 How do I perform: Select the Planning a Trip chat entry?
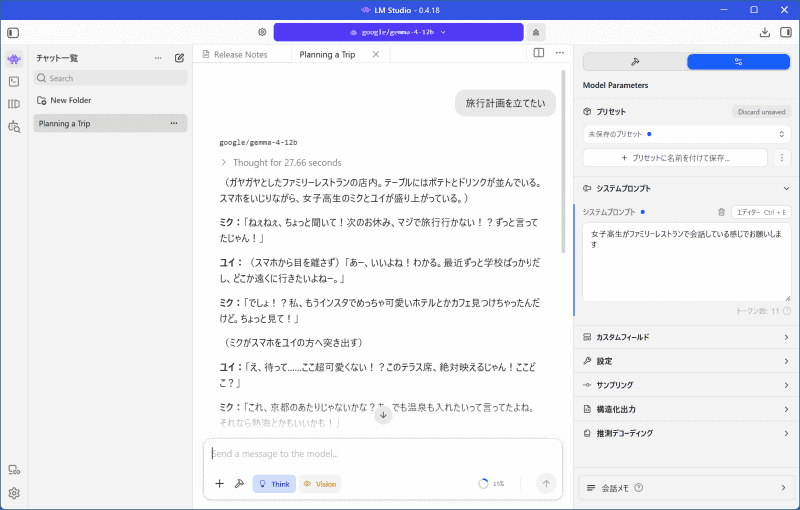pyautogui.click(x=110, y=123)
